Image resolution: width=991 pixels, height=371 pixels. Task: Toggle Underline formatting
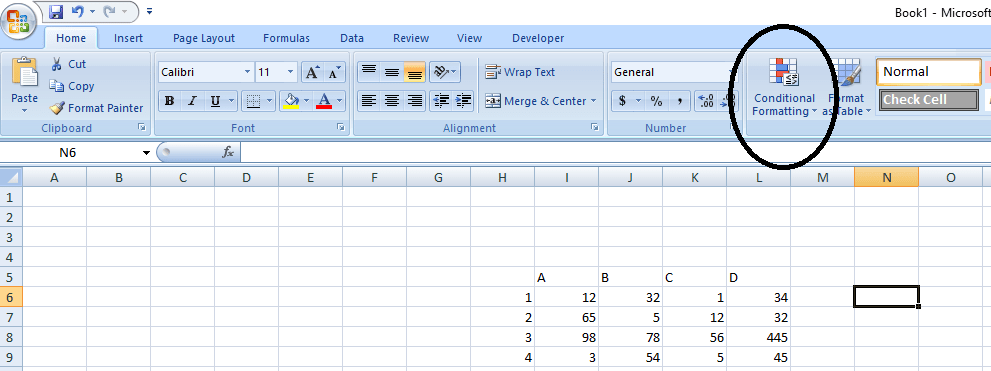(x=215, y=100)
